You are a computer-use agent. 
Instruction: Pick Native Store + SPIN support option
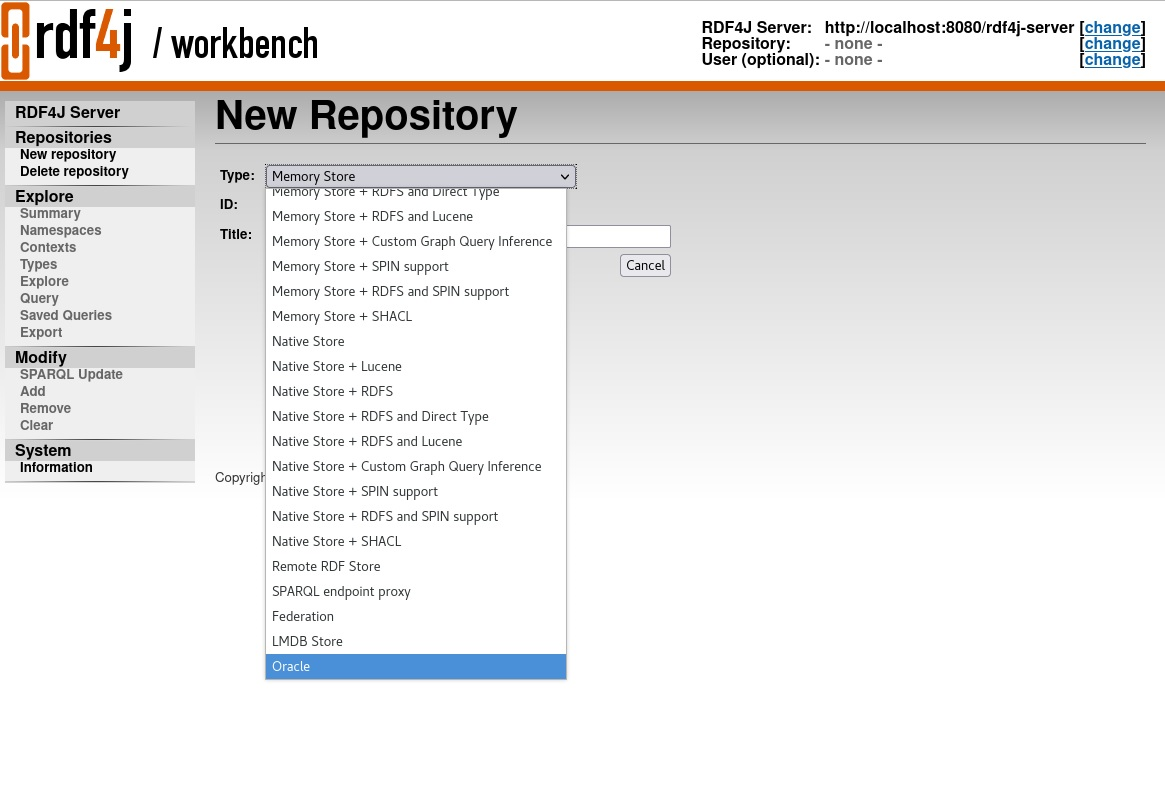[415, 491]
